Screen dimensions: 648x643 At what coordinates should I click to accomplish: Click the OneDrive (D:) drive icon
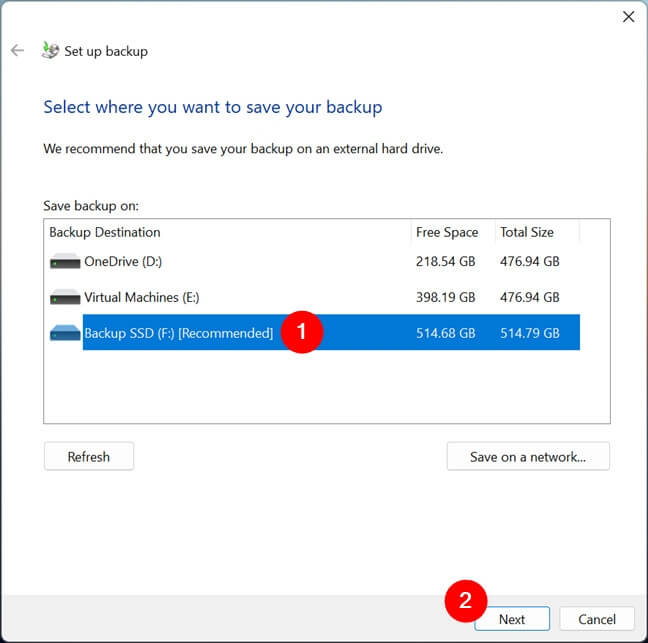tap(65, 262)
